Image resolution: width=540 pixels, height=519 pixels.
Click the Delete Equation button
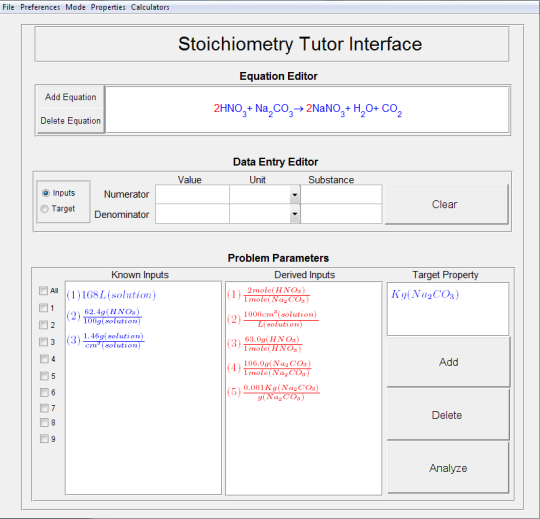(71, 121)
